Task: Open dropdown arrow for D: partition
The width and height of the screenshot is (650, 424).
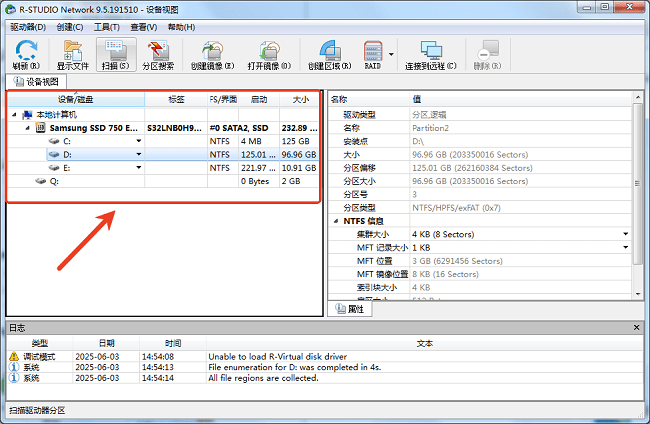Action: pyautogui.click(x=138, y=154)
